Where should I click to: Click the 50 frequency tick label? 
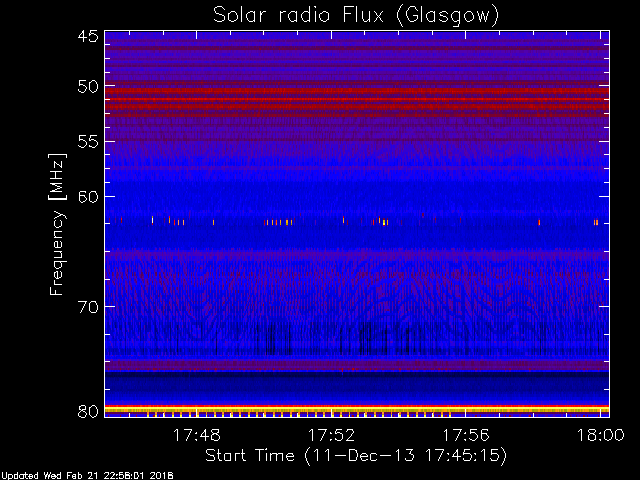pos(88,87)
